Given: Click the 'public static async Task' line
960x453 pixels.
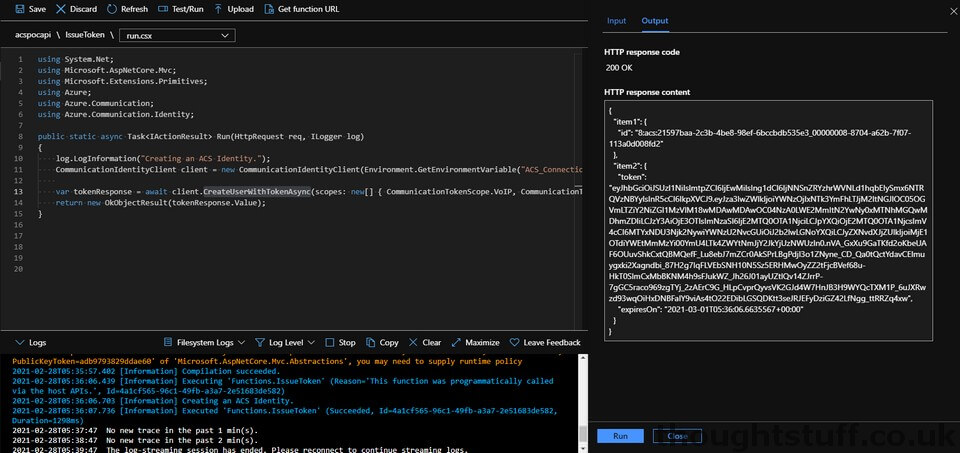Looking at the screenshot, I should tap(201, 137).
